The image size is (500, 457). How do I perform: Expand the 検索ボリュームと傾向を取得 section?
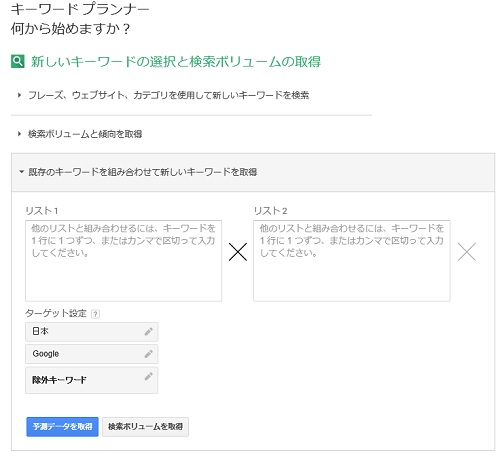coord(85,134)
